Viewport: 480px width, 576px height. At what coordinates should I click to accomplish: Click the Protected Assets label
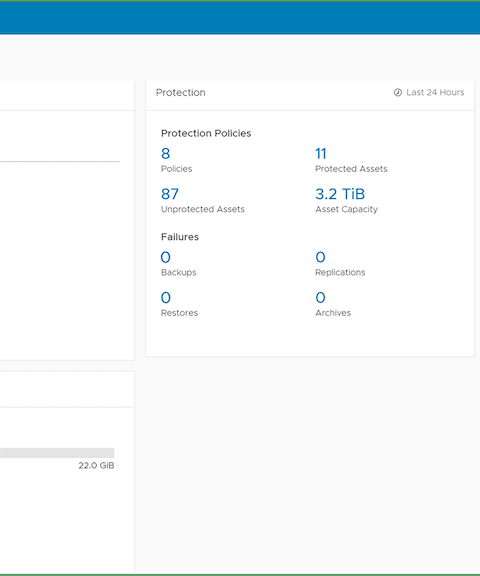point(351,169)
